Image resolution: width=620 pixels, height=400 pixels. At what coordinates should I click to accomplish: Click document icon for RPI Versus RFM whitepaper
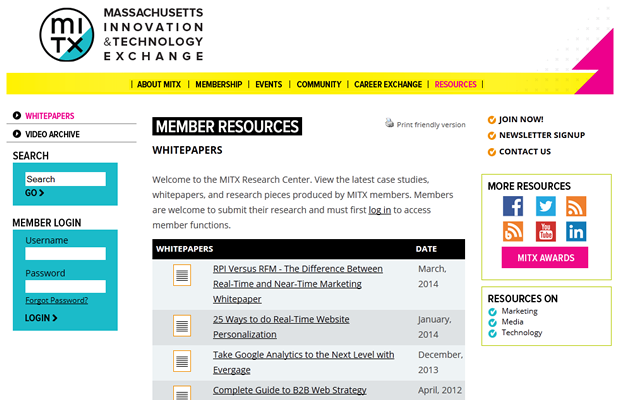click(x=182, y=275)
